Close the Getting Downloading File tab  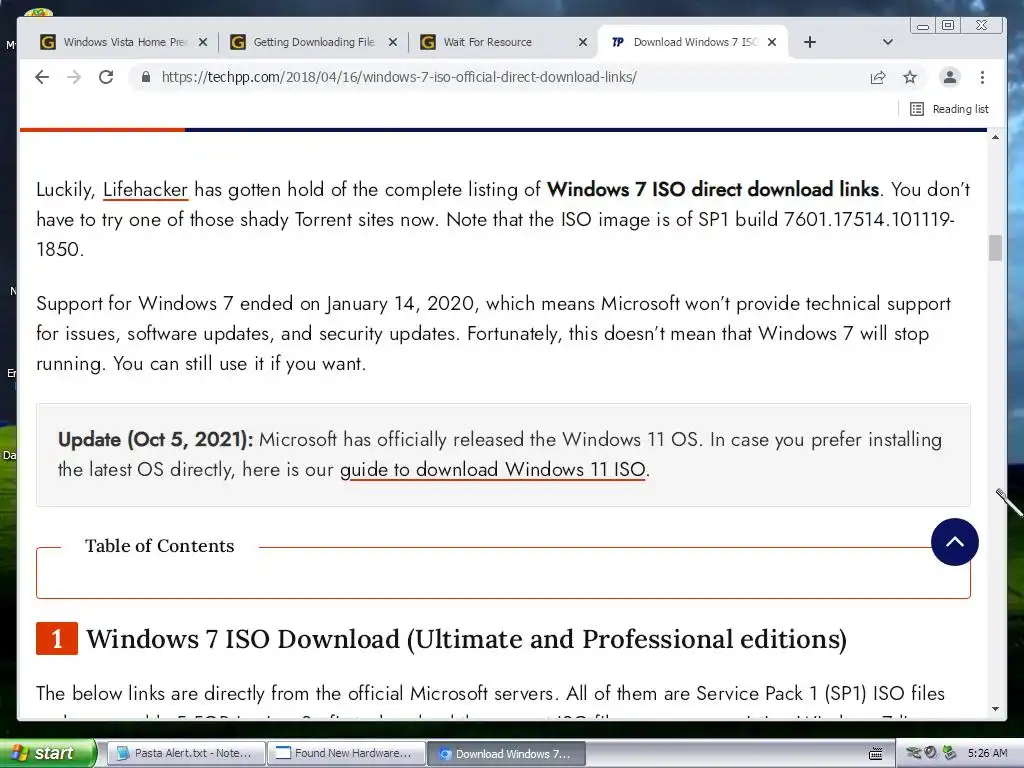pos(393,42)
